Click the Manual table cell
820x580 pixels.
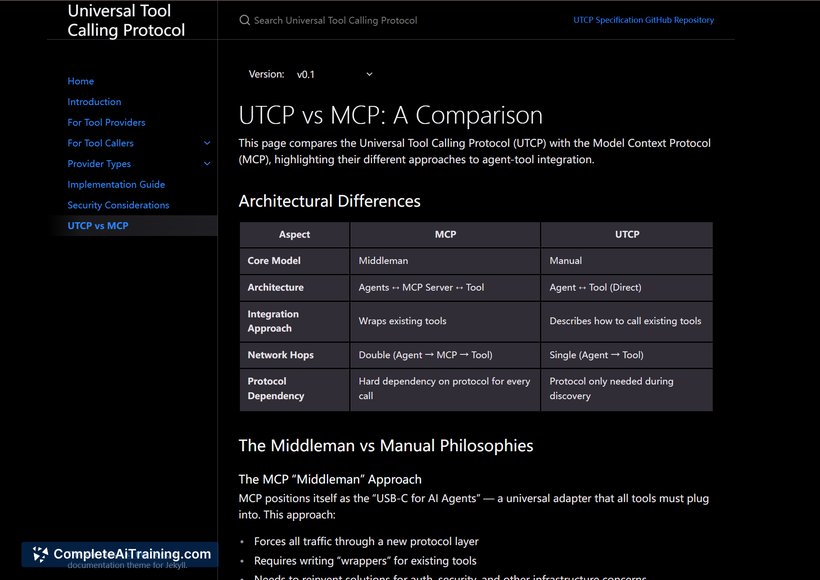pos(627,260)
